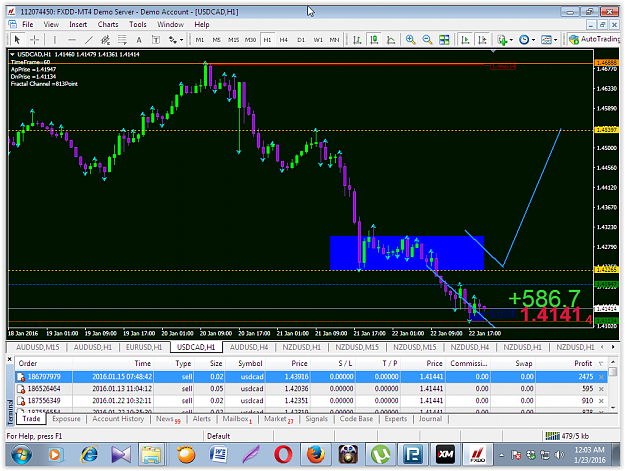The height and width of the screenshot is (471, 625).
Task: Zoom out on the chart
Action: click(x=427, y=39)
